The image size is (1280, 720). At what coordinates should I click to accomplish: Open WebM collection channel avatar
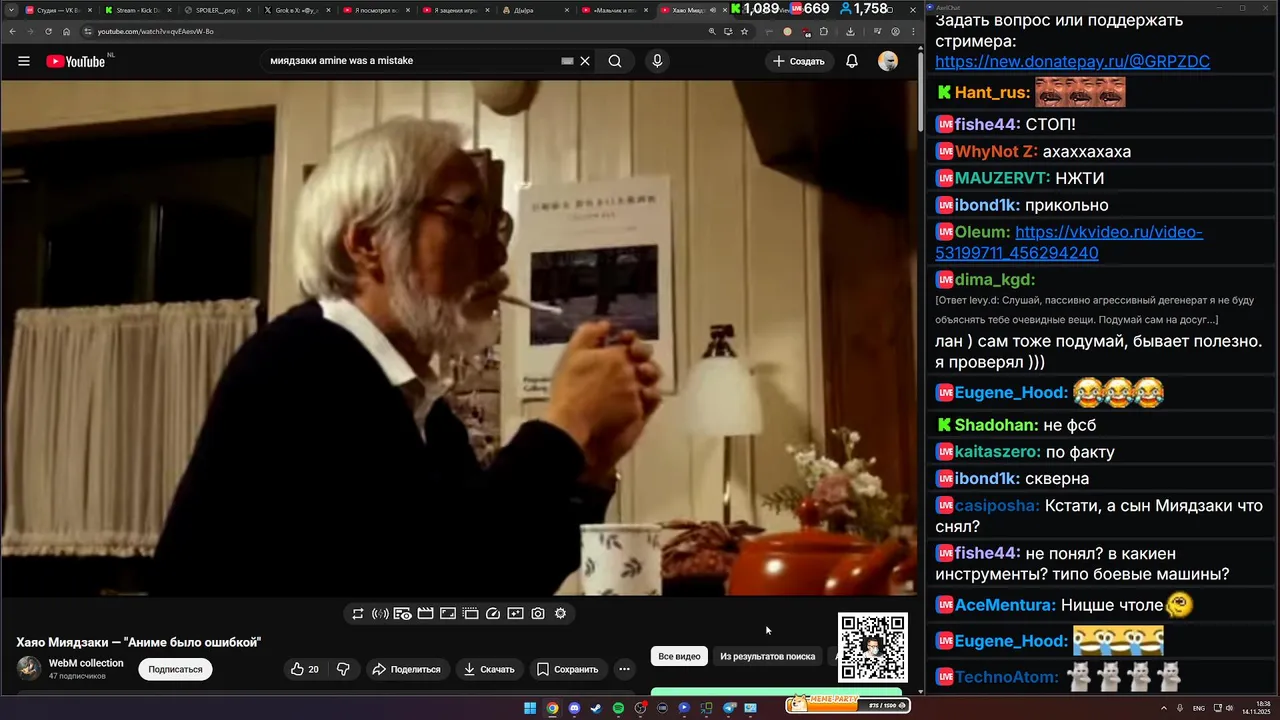point(29,669)
